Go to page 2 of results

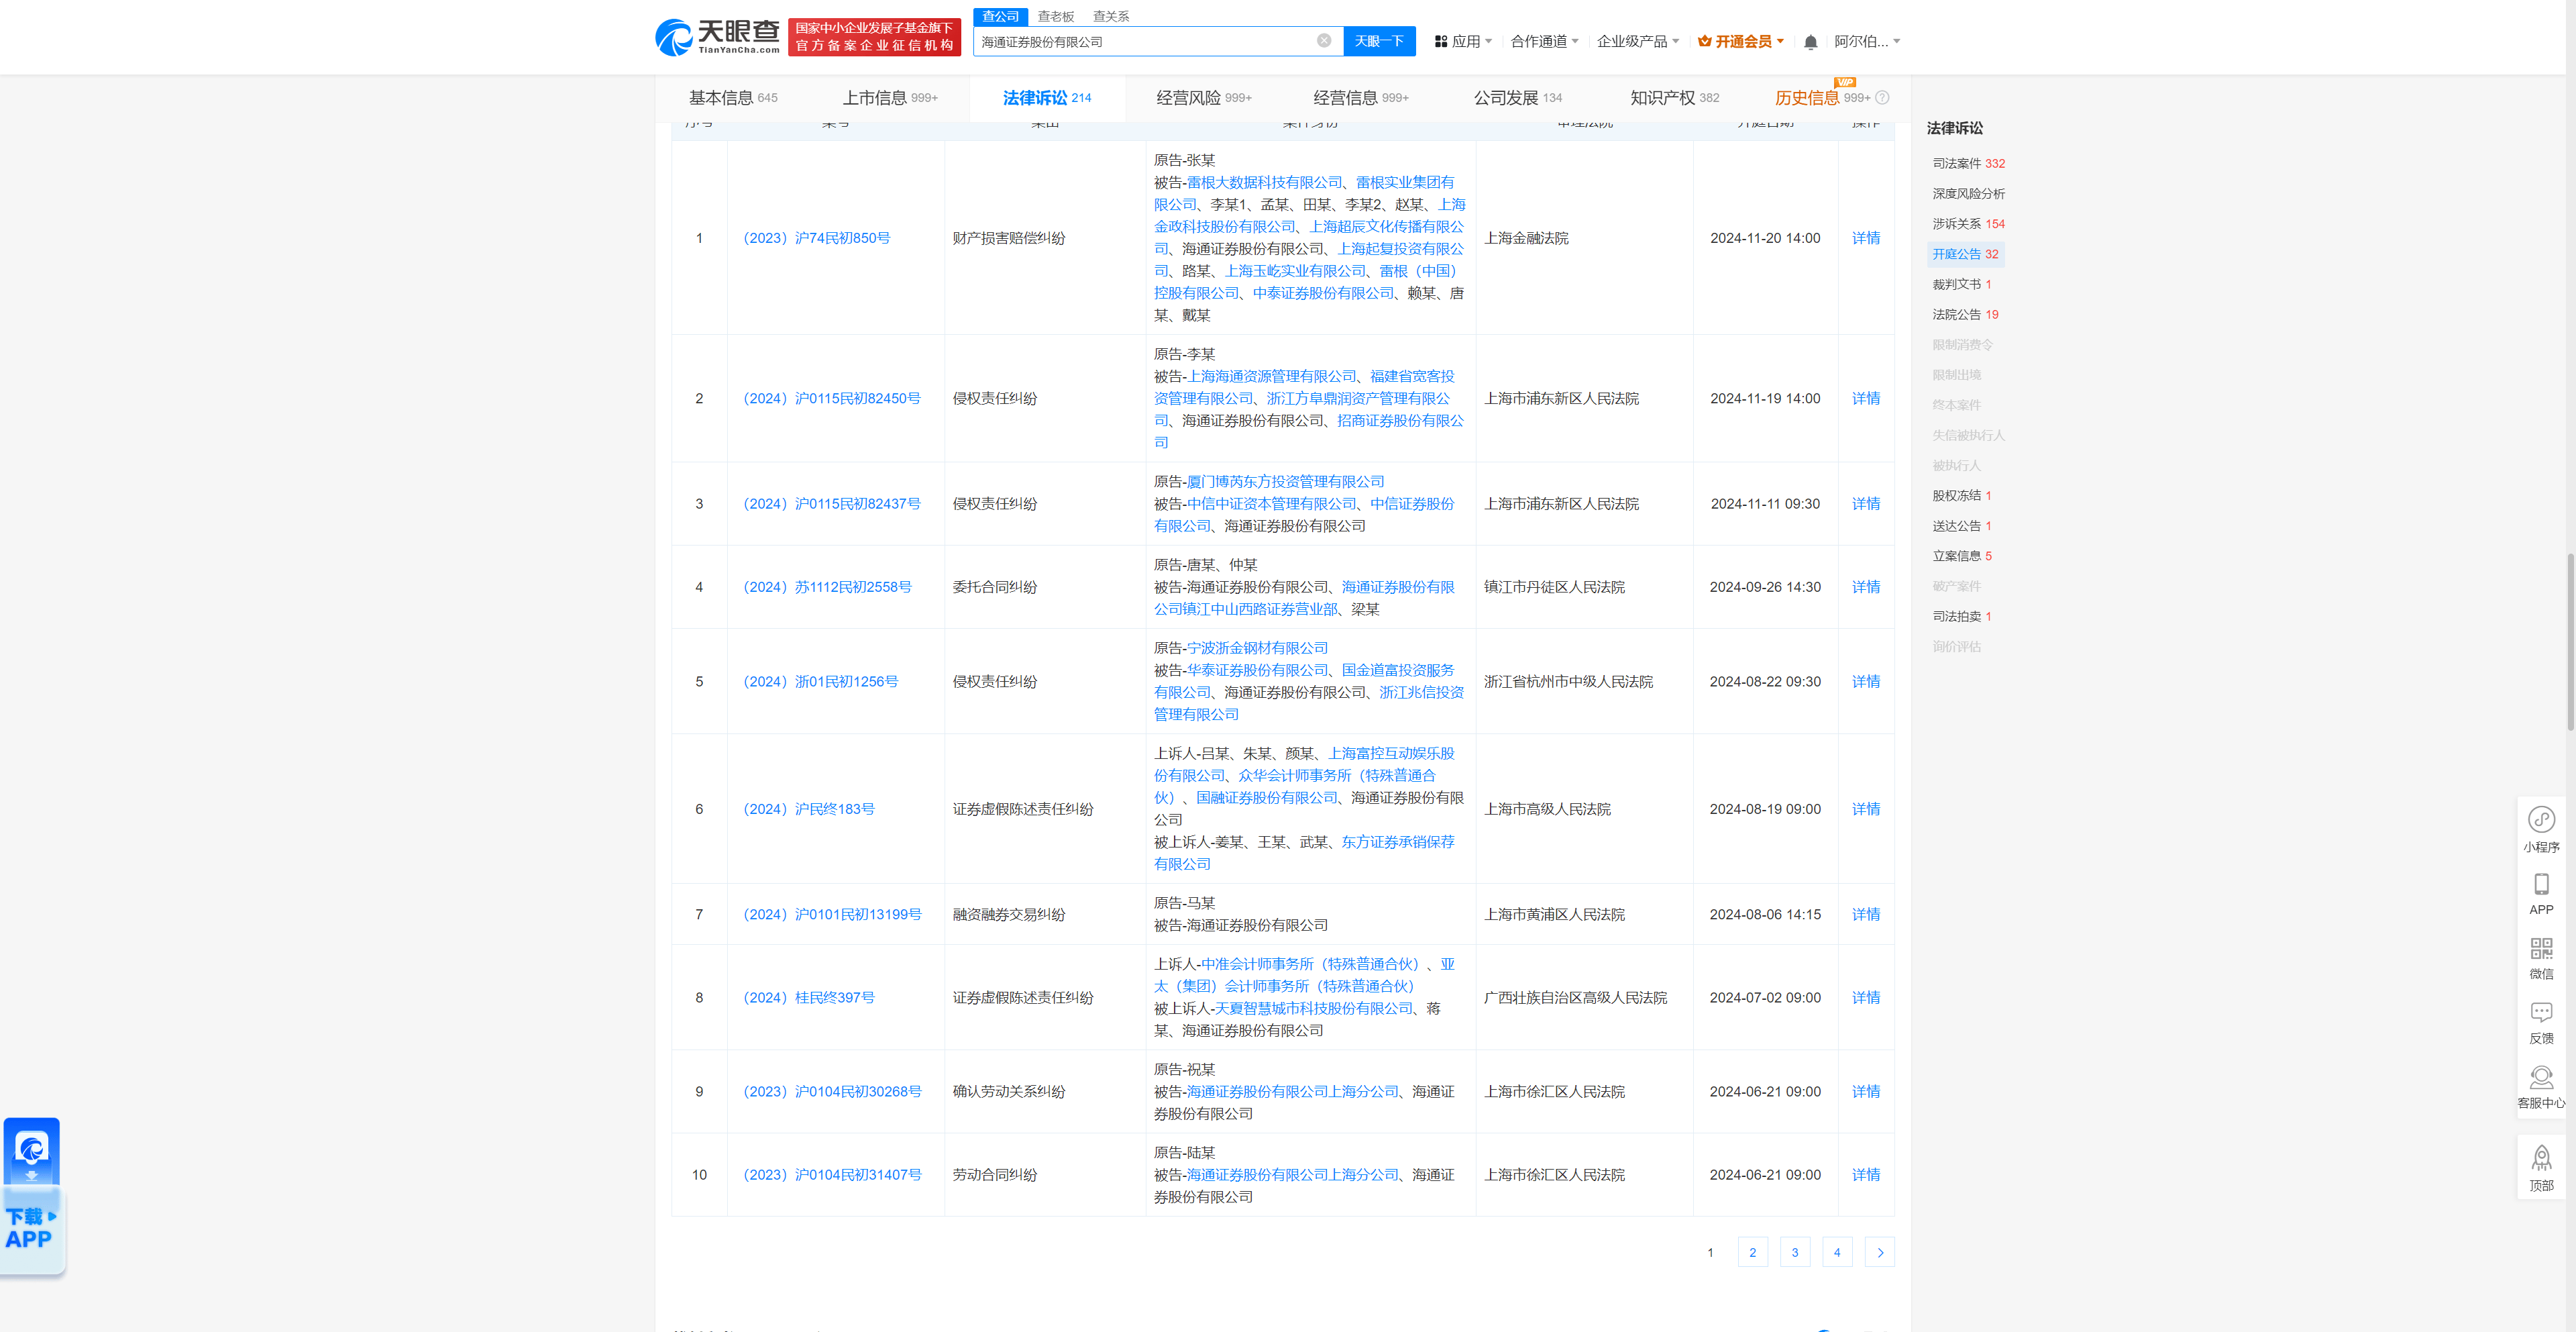point(1752,1252)
